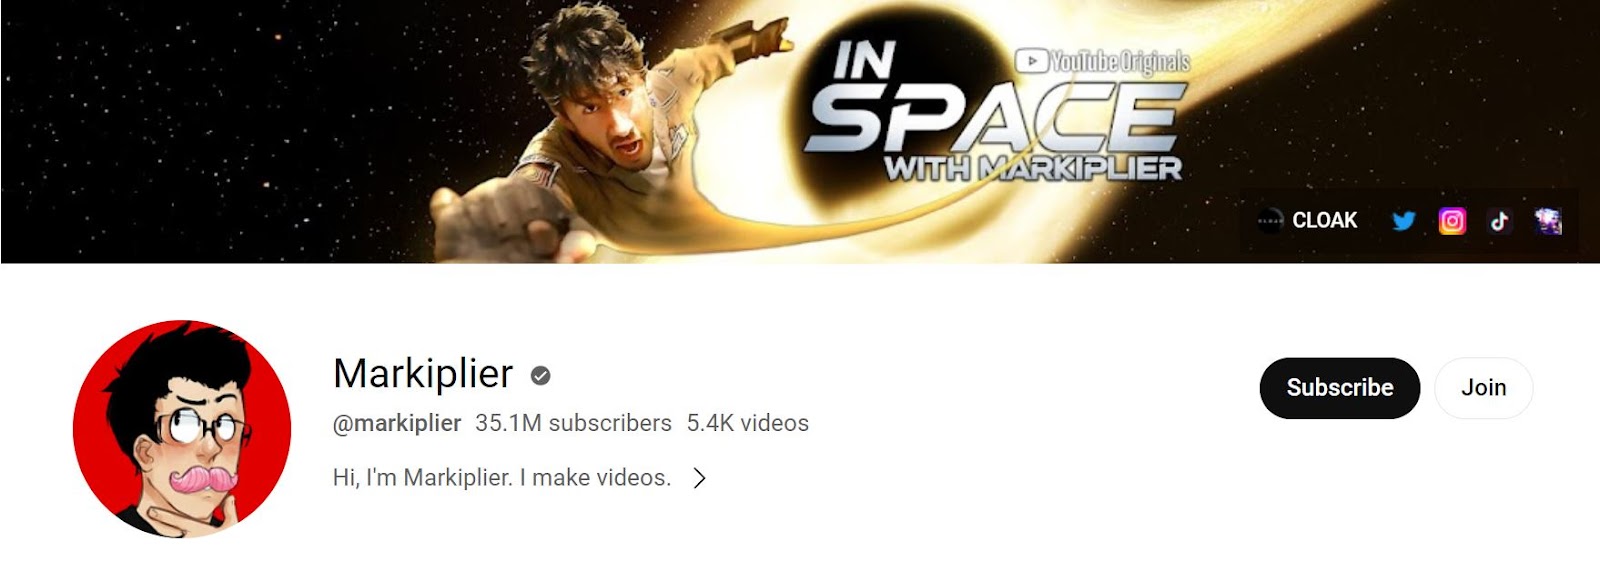The width and height of the screenshot is (1600, 562).
Task: Click the 35.1M subscribers count
Action: (573, 423)
